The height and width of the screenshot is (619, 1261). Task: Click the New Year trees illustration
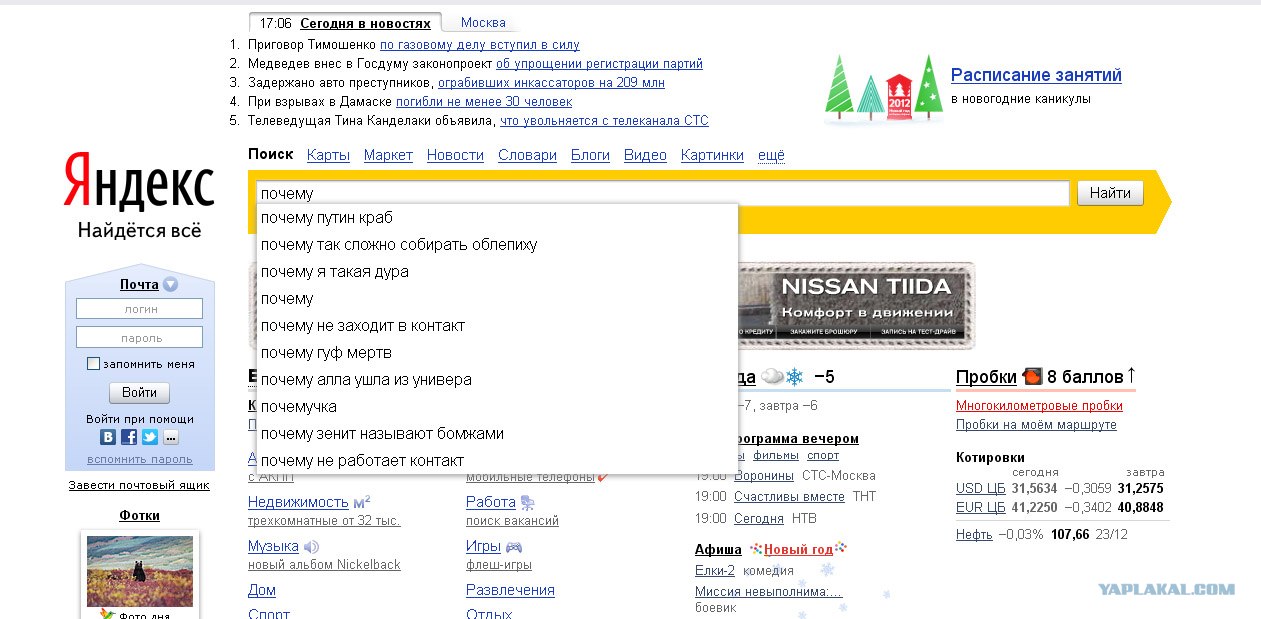coord(884,90)
